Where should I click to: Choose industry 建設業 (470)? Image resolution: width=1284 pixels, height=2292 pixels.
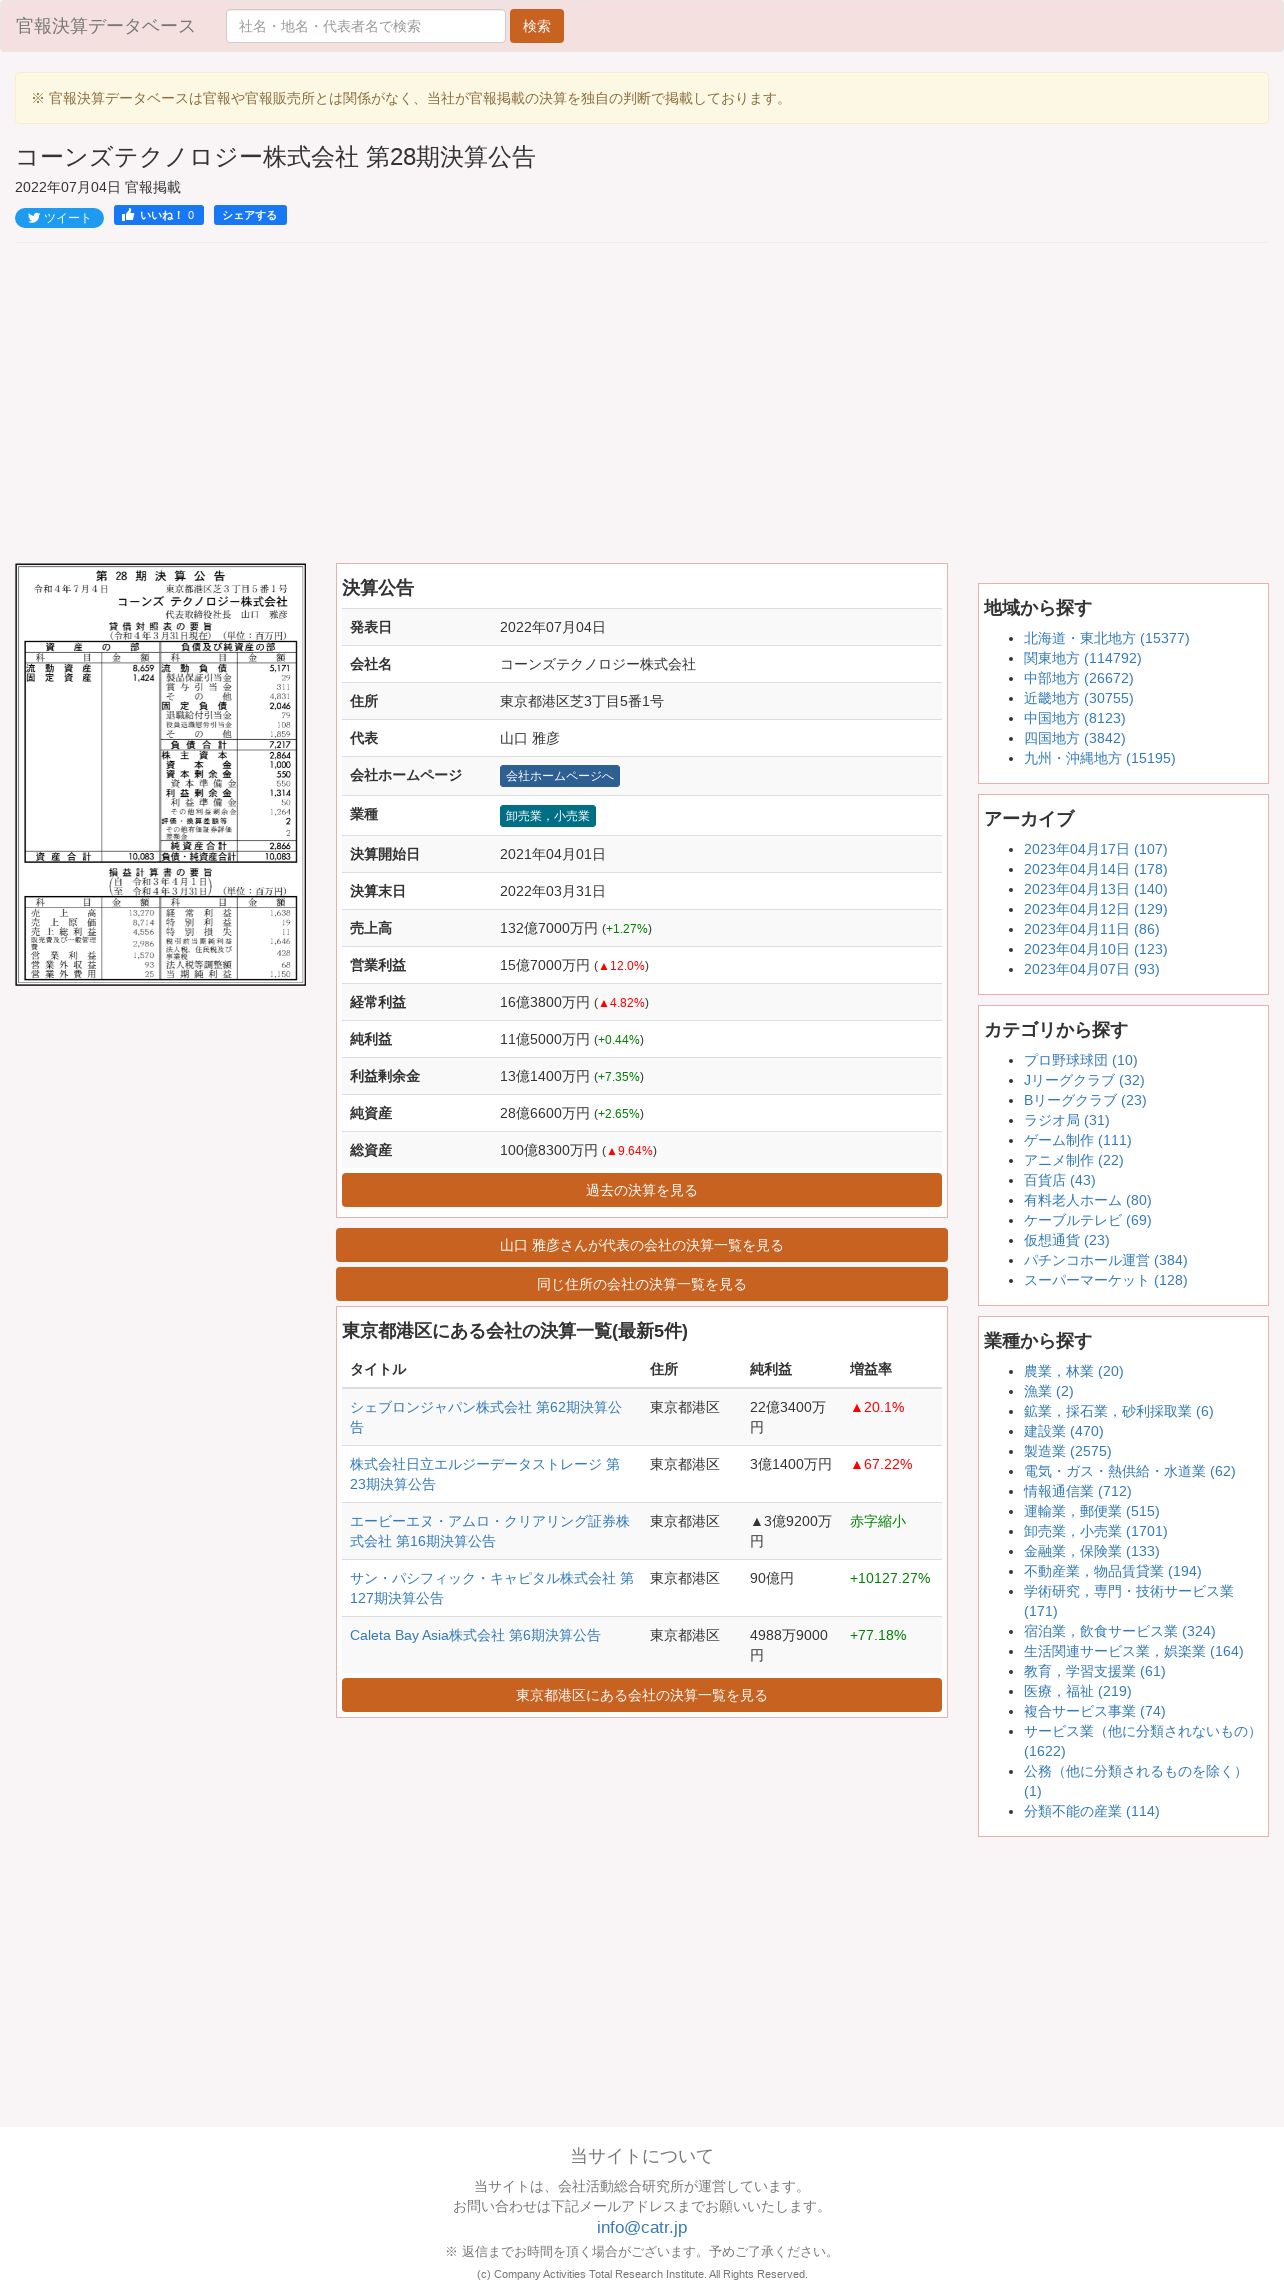click(x=1063, y=1431)
